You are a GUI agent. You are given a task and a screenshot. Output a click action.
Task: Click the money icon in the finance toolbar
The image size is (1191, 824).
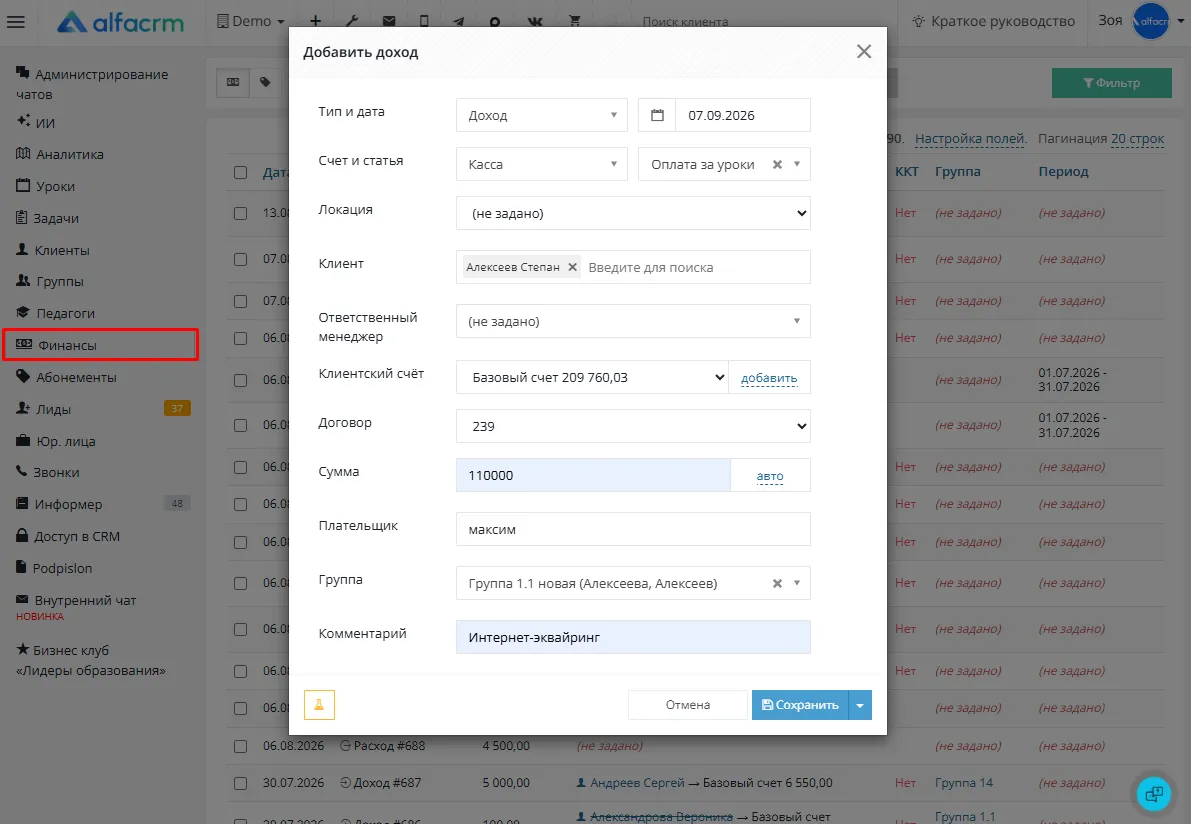(233, 82)
